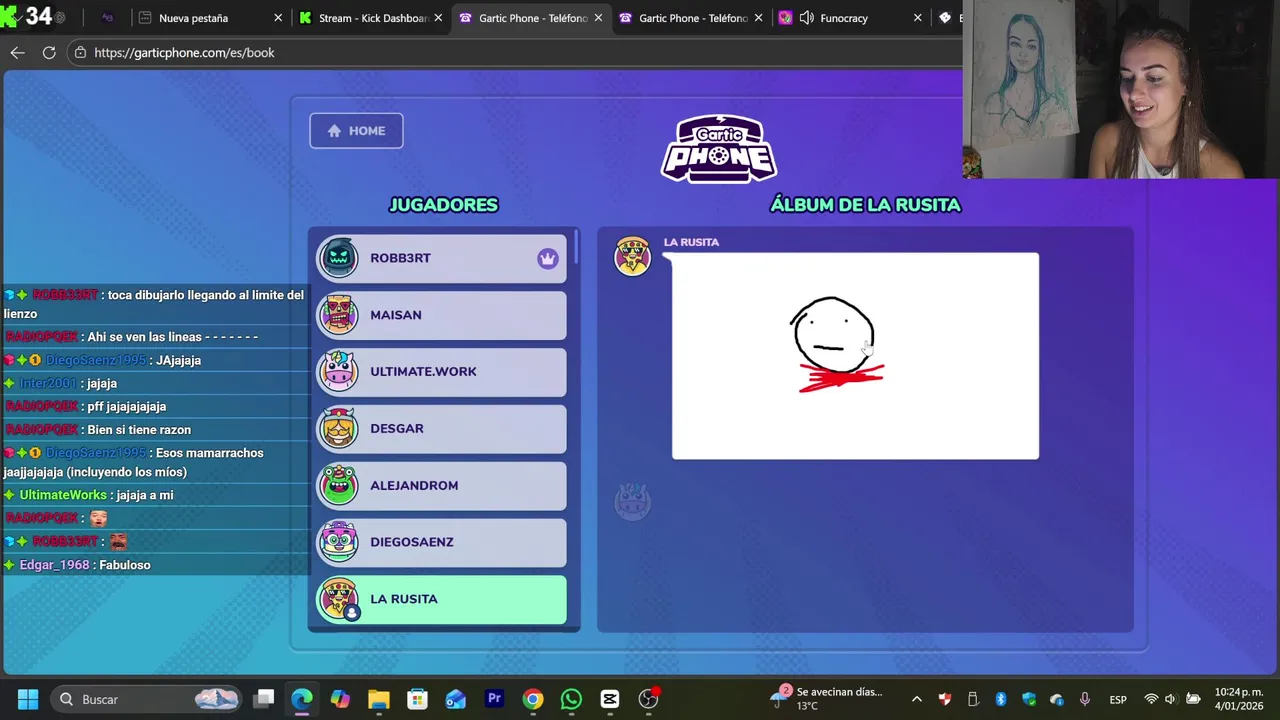The width and height of the screenshot is (1280, 720).
Task: Click the chat message 'Bien si tiene razon'
Action: [x=139, y=430]
